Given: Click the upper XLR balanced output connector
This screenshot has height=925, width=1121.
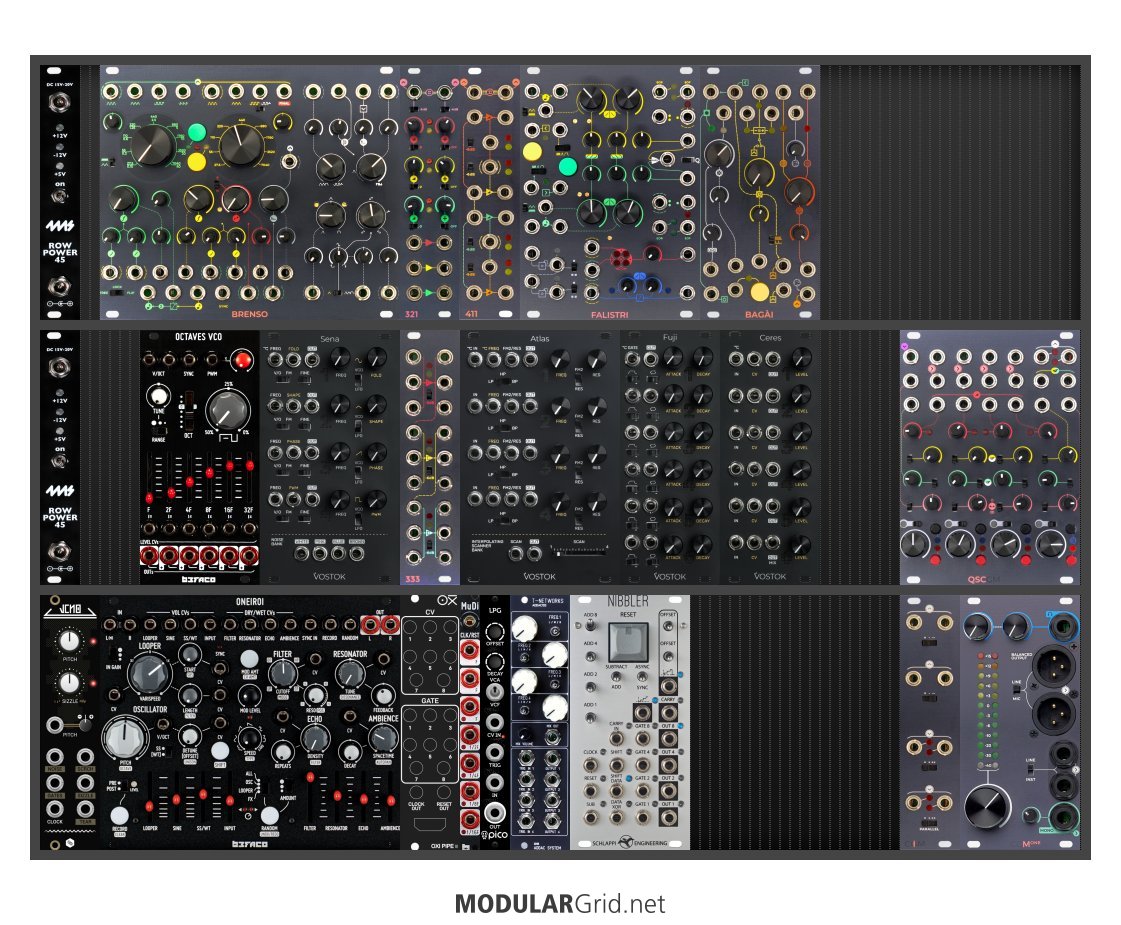Looking at the screenshot, I should click(x=1053, y=666).
